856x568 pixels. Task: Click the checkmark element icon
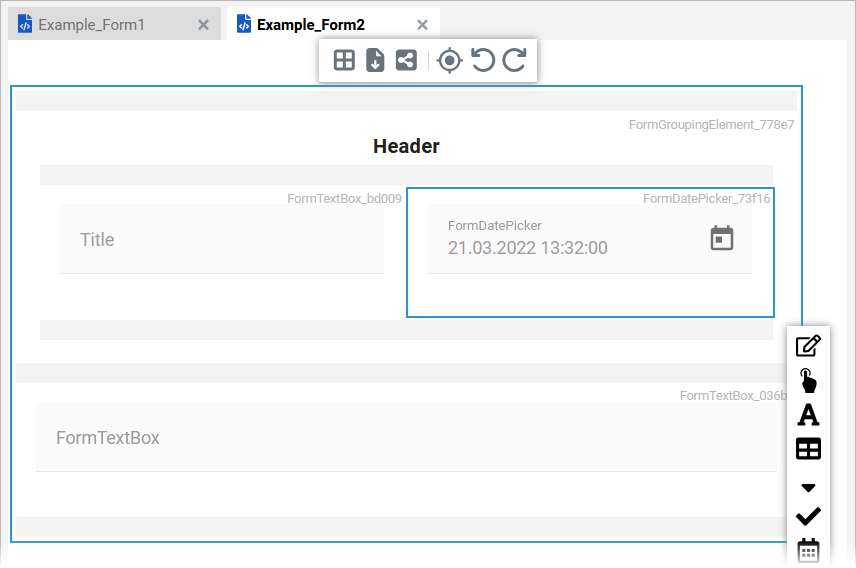click(808, 516)
